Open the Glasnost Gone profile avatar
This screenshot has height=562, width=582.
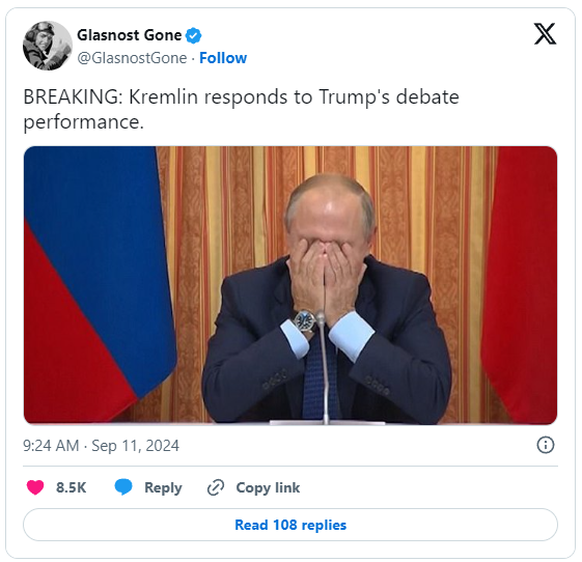tap(48, 46)
